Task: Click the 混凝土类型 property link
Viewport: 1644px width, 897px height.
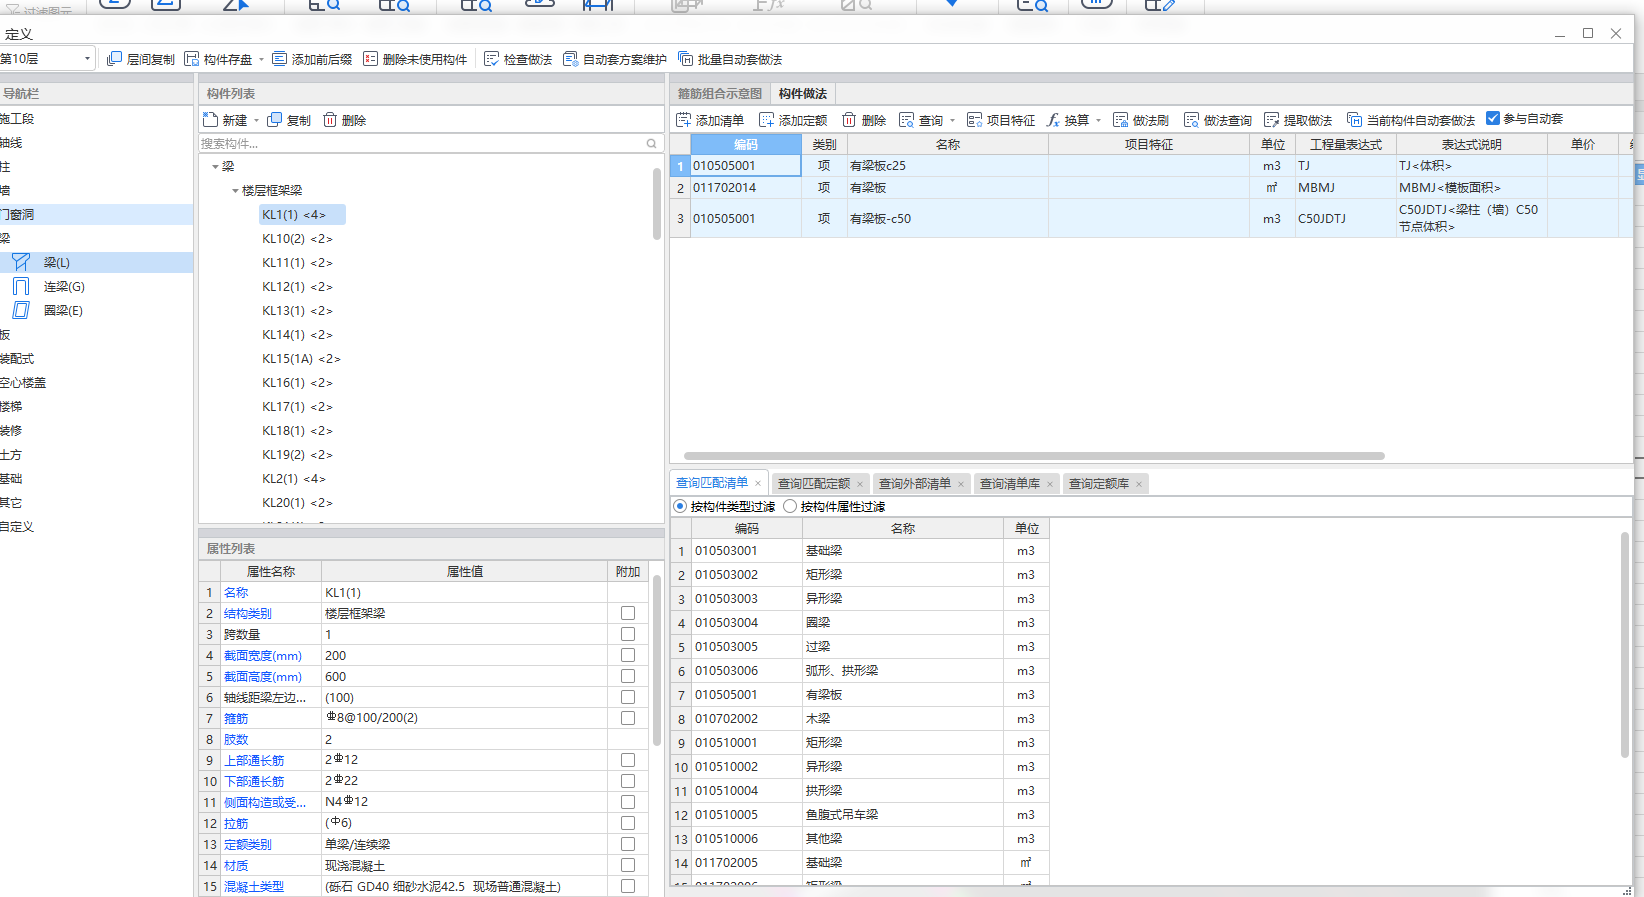Action: tap(254, 887)
